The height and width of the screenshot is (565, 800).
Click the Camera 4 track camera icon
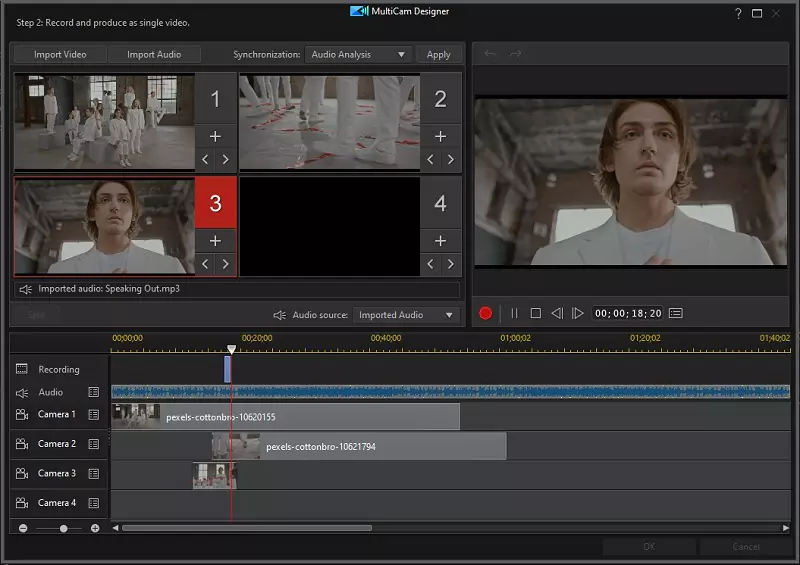[x=22, y=503]
